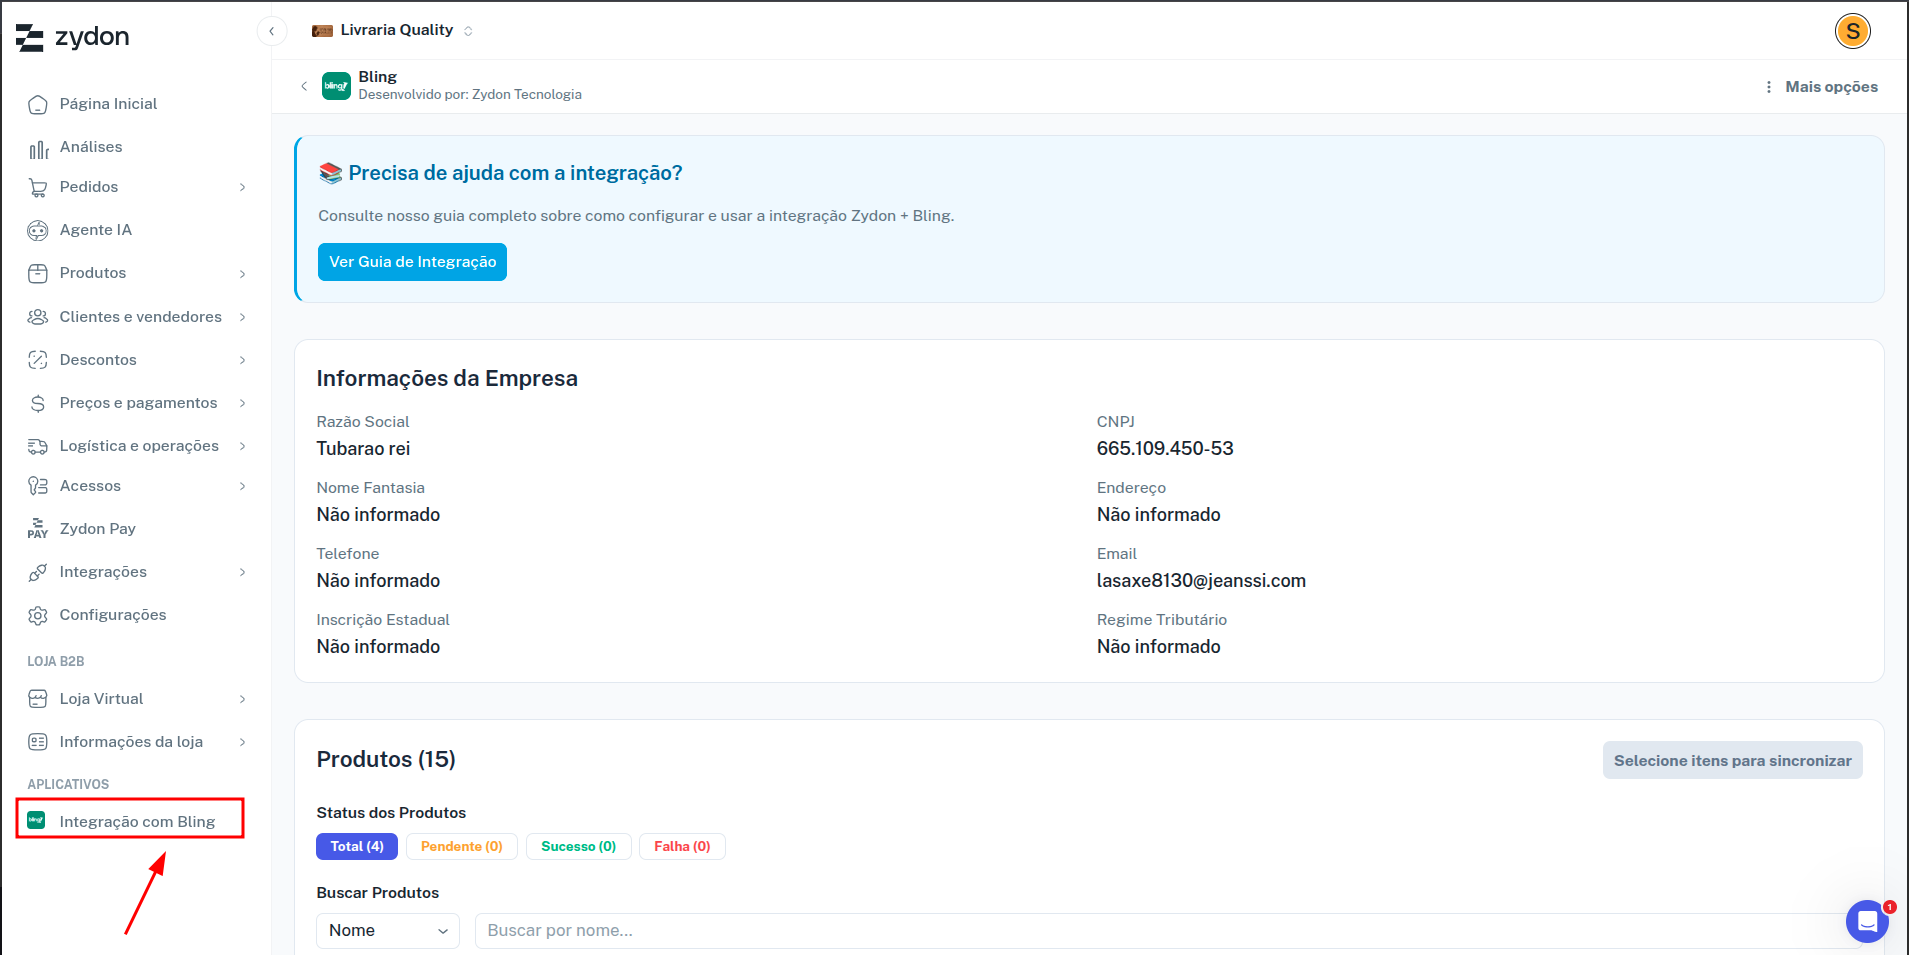Filter products by Total (4)

click(357, 847)
